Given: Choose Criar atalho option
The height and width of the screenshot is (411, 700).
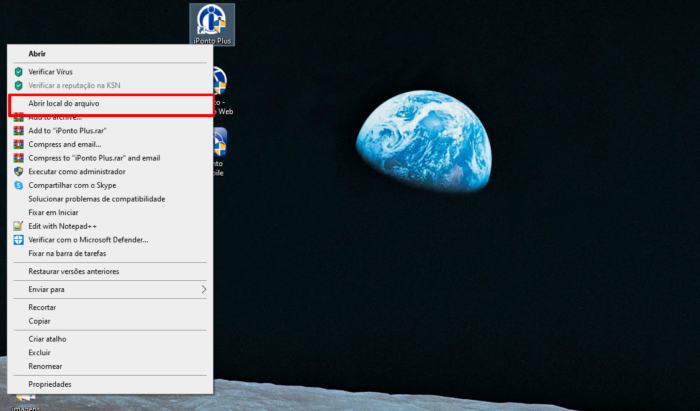Looking at the screenshot, I should click(x=46, y=339).
